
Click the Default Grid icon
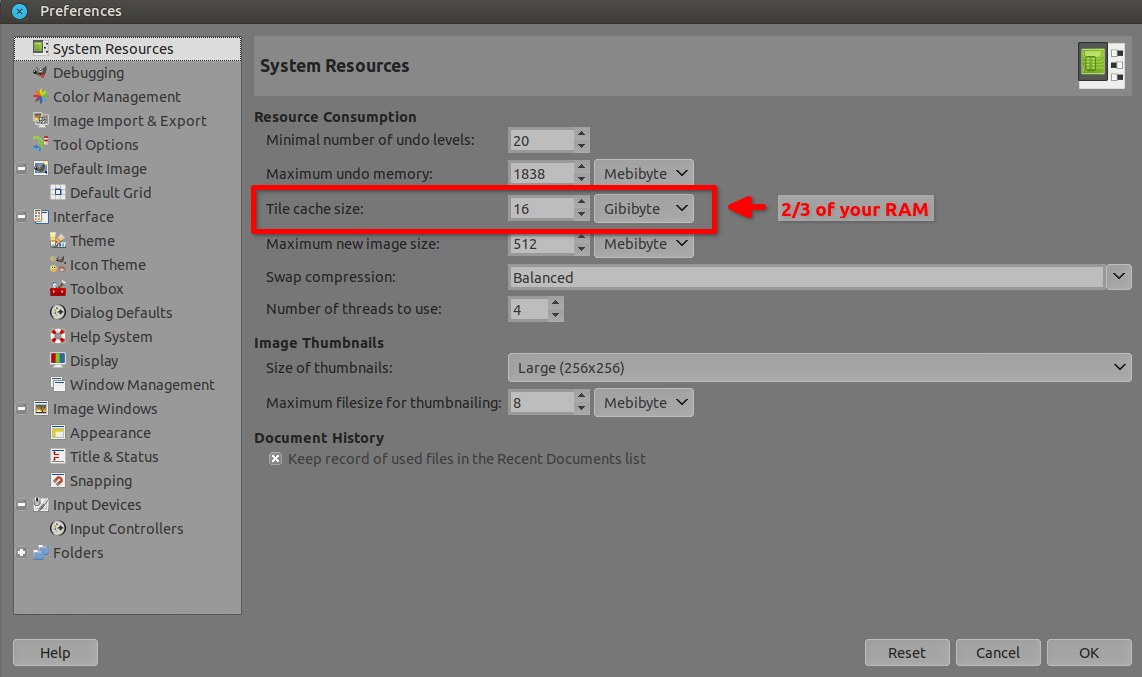point(58,192)
